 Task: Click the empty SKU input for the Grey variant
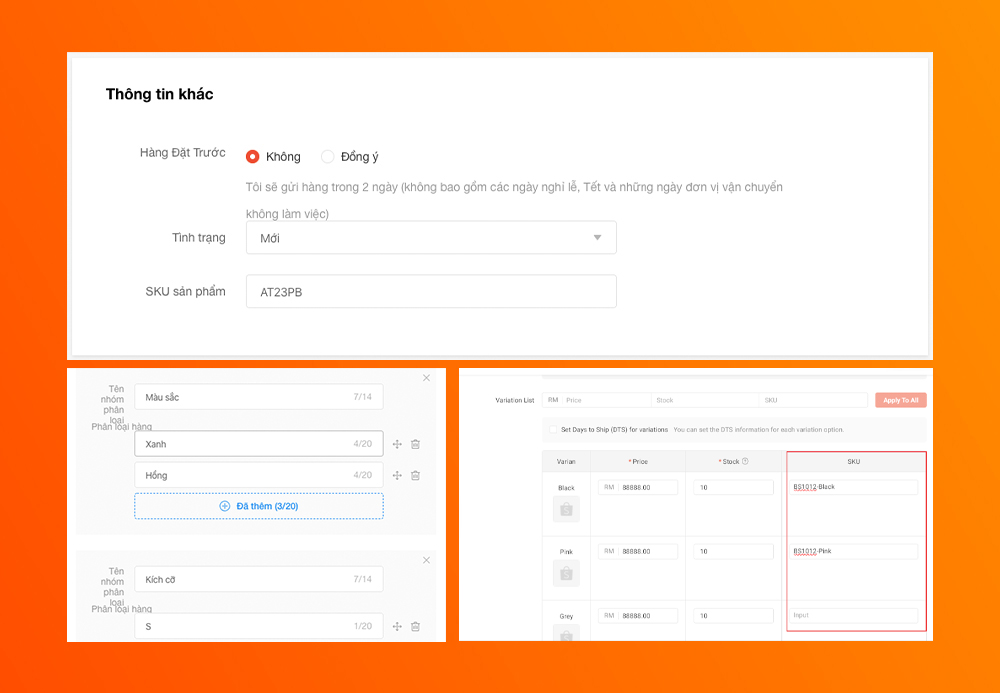tap(855, 615)
